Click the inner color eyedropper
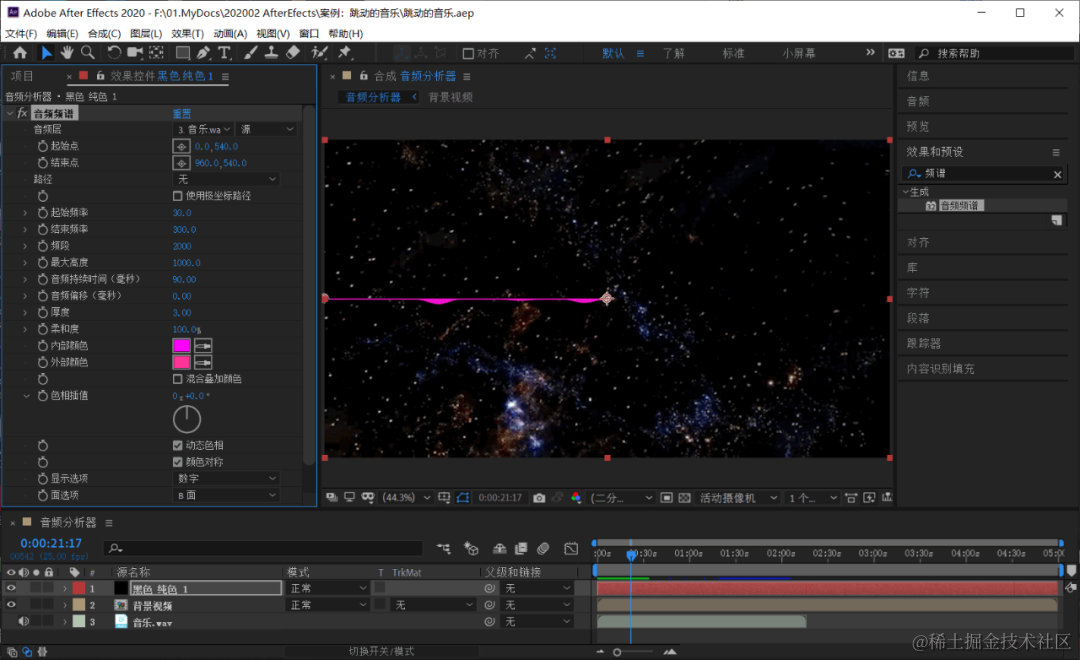The height and width of the screenshot is (660, 1080). coord(203,345)
